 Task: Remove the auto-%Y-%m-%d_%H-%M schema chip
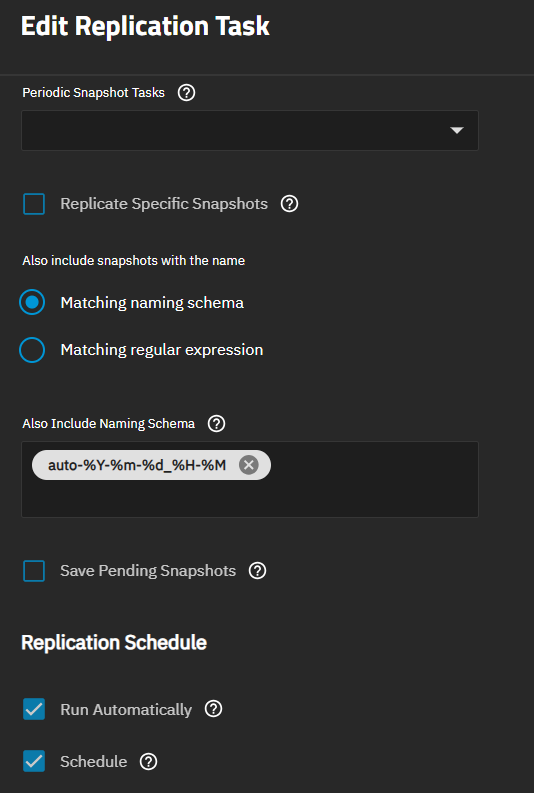(248, 465)
